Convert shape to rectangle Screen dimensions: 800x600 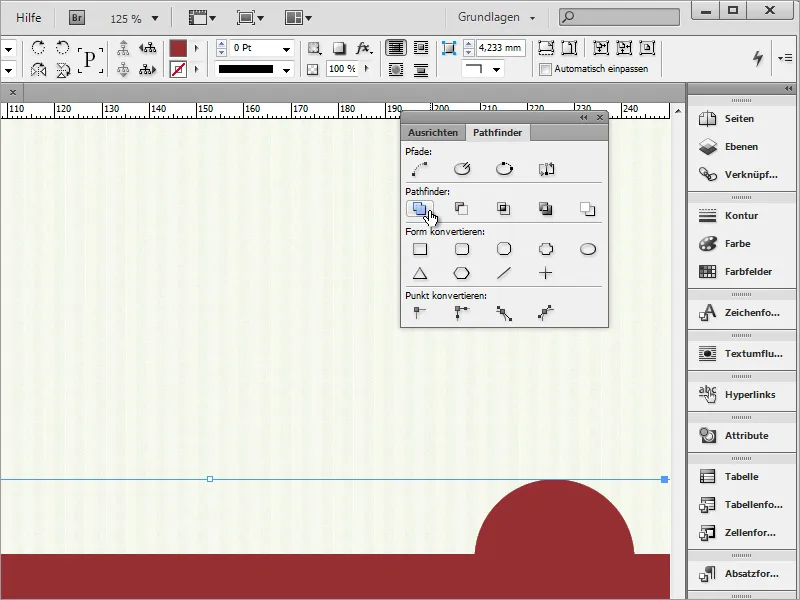point(420,249)
